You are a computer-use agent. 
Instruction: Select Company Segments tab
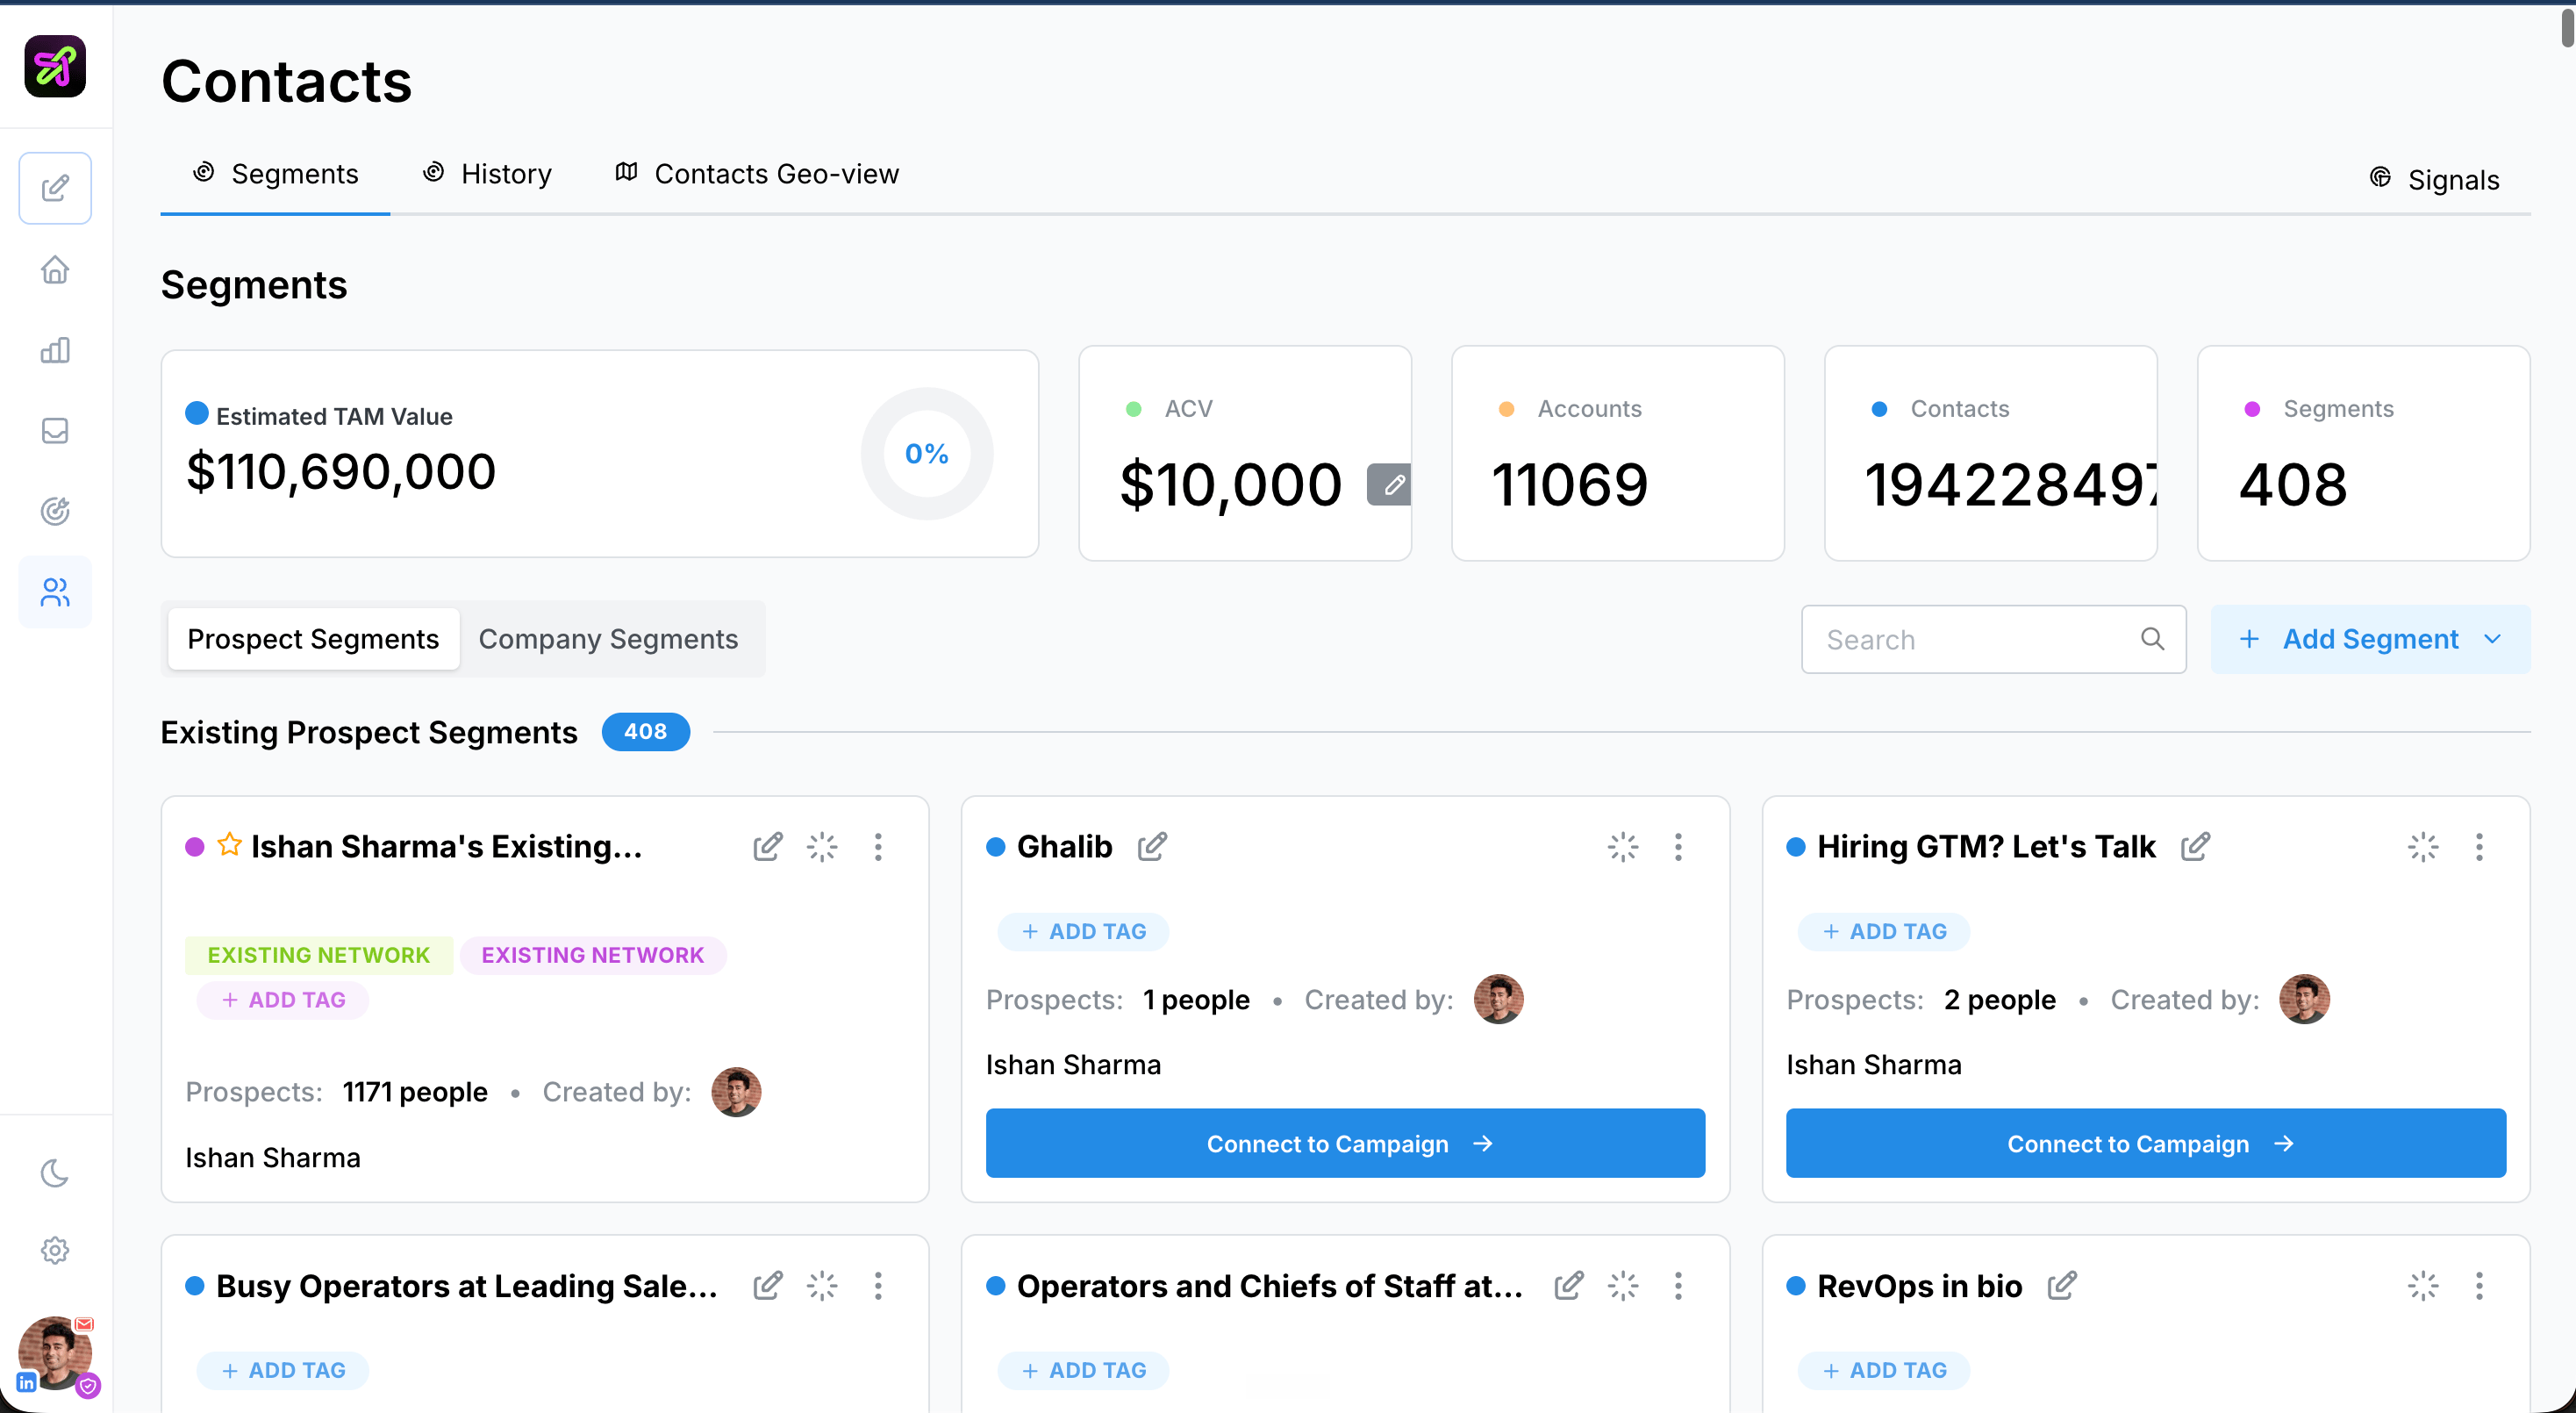pyautogui.click(x=608, y=639)
